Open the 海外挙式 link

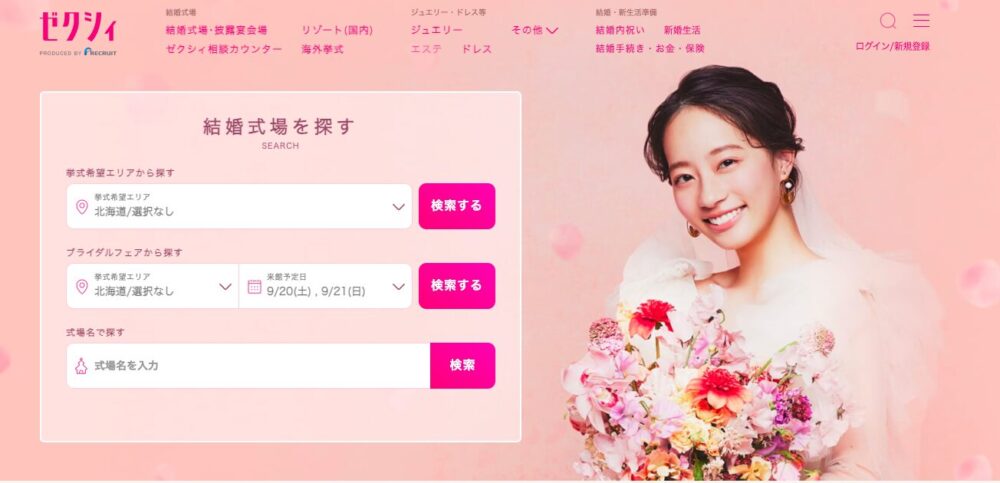tap(323, 49)
